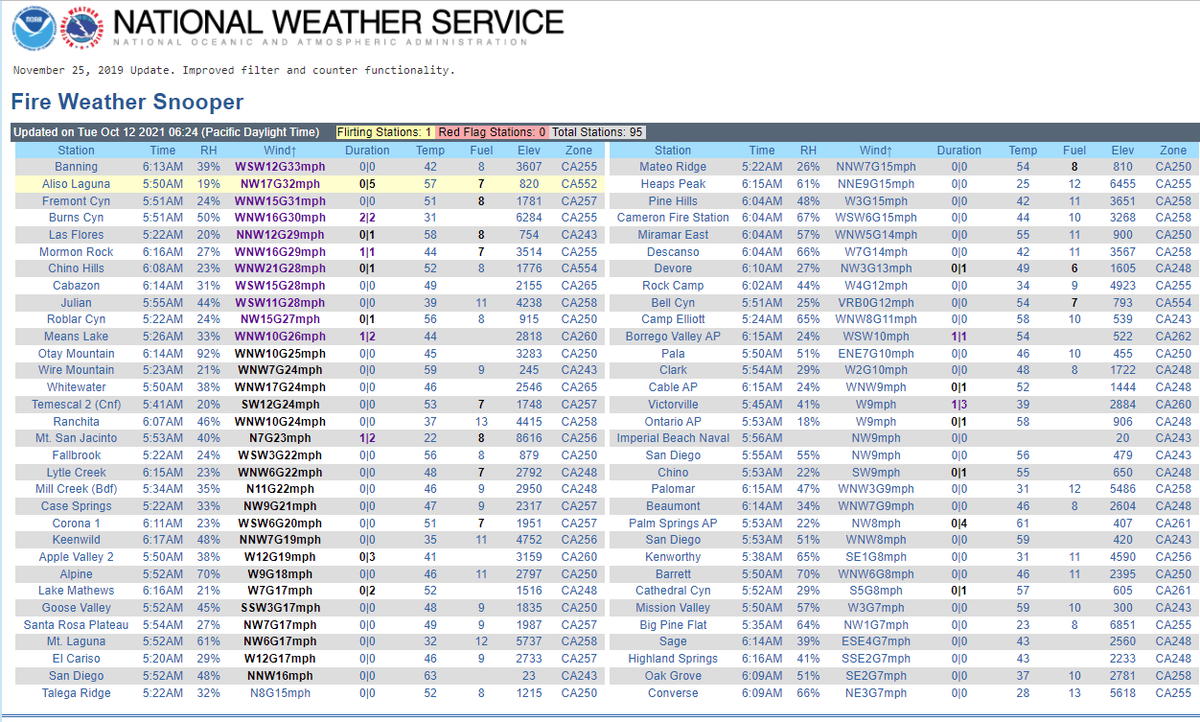This screenshot has height=722, width=1200.
Task: Open the Imperial Beach Naval station link
Action: coord(673,438)
